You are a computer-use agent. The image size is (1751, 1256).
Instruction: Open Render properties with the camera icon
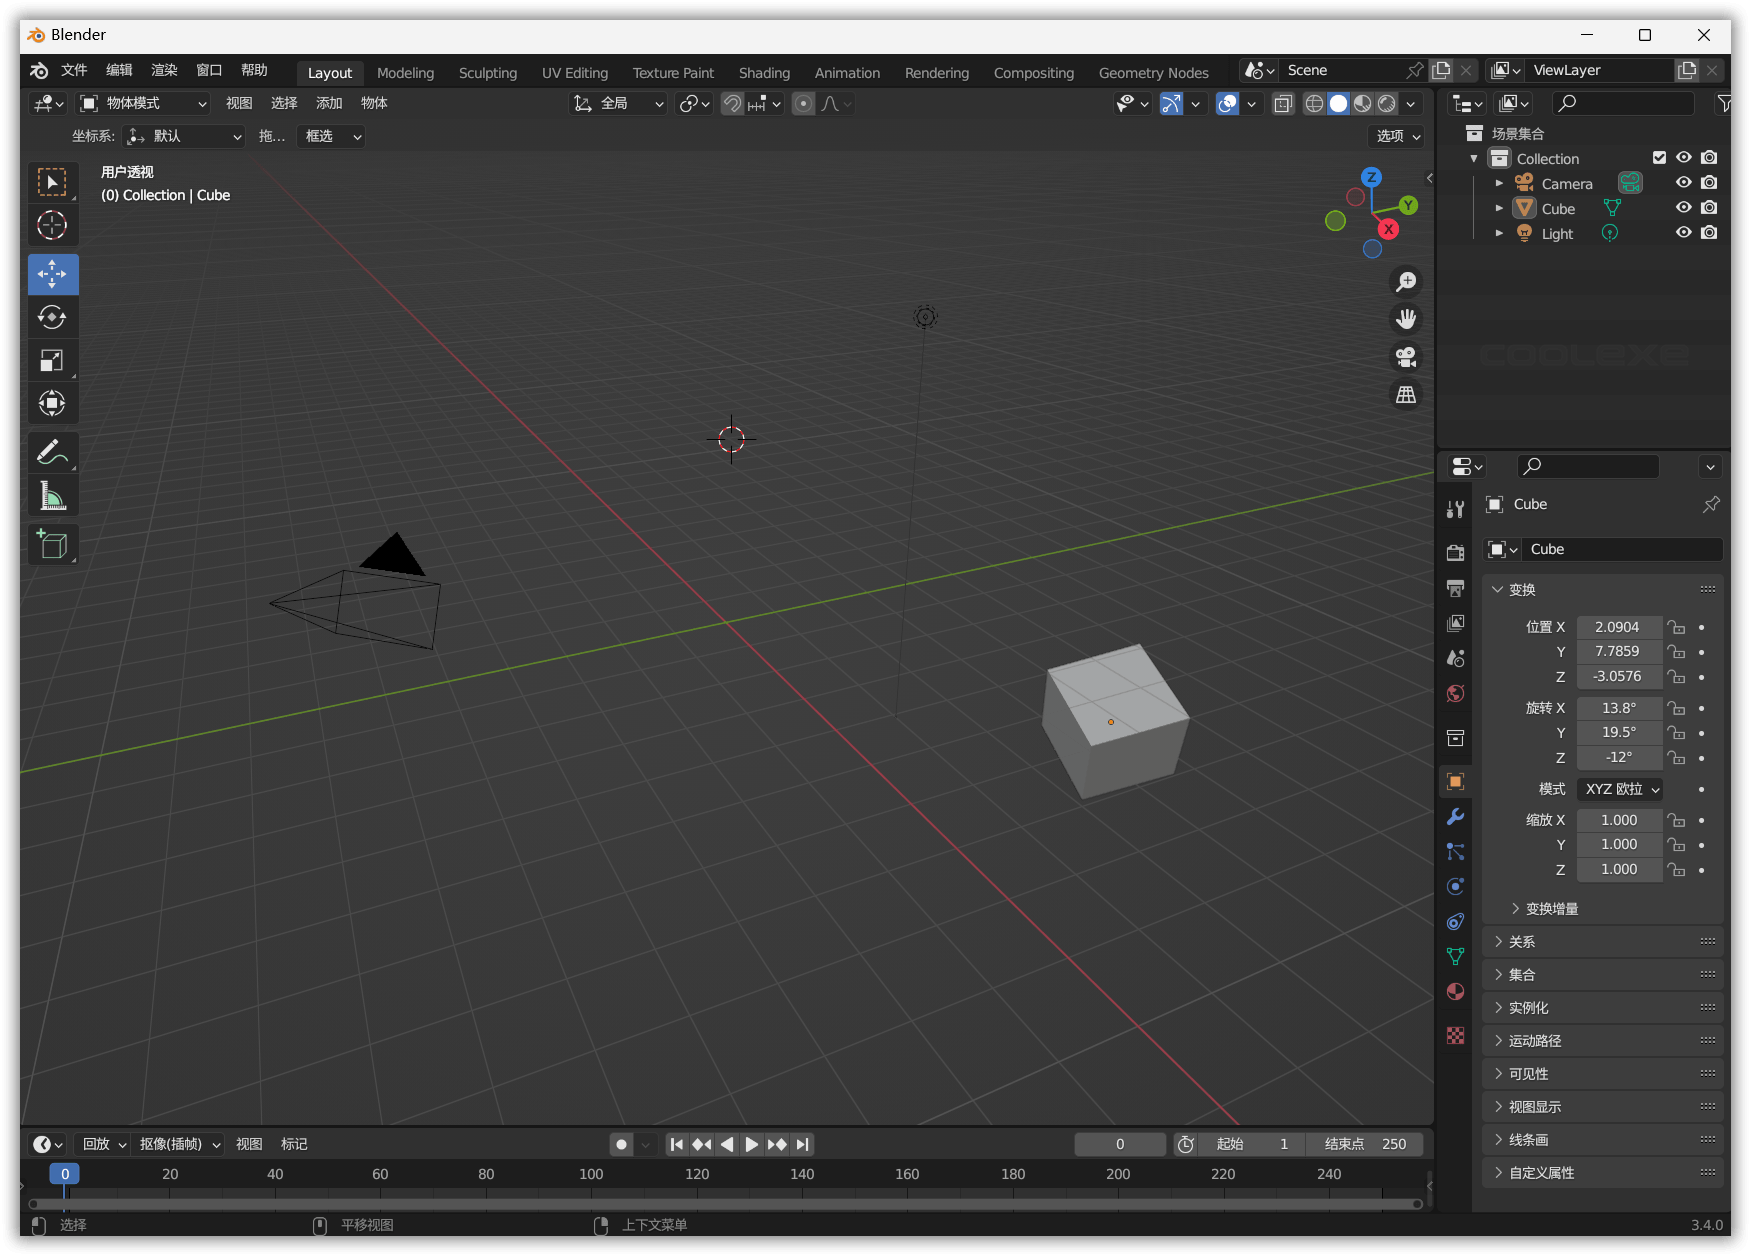click(1455, 552)
